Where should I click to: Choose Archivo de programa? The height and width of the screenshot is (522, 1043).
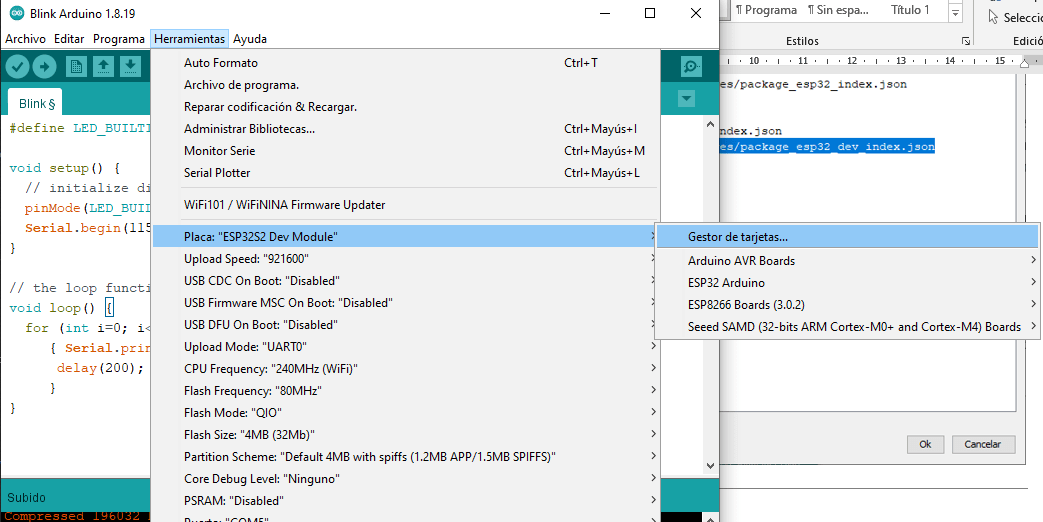click(406, 85)
